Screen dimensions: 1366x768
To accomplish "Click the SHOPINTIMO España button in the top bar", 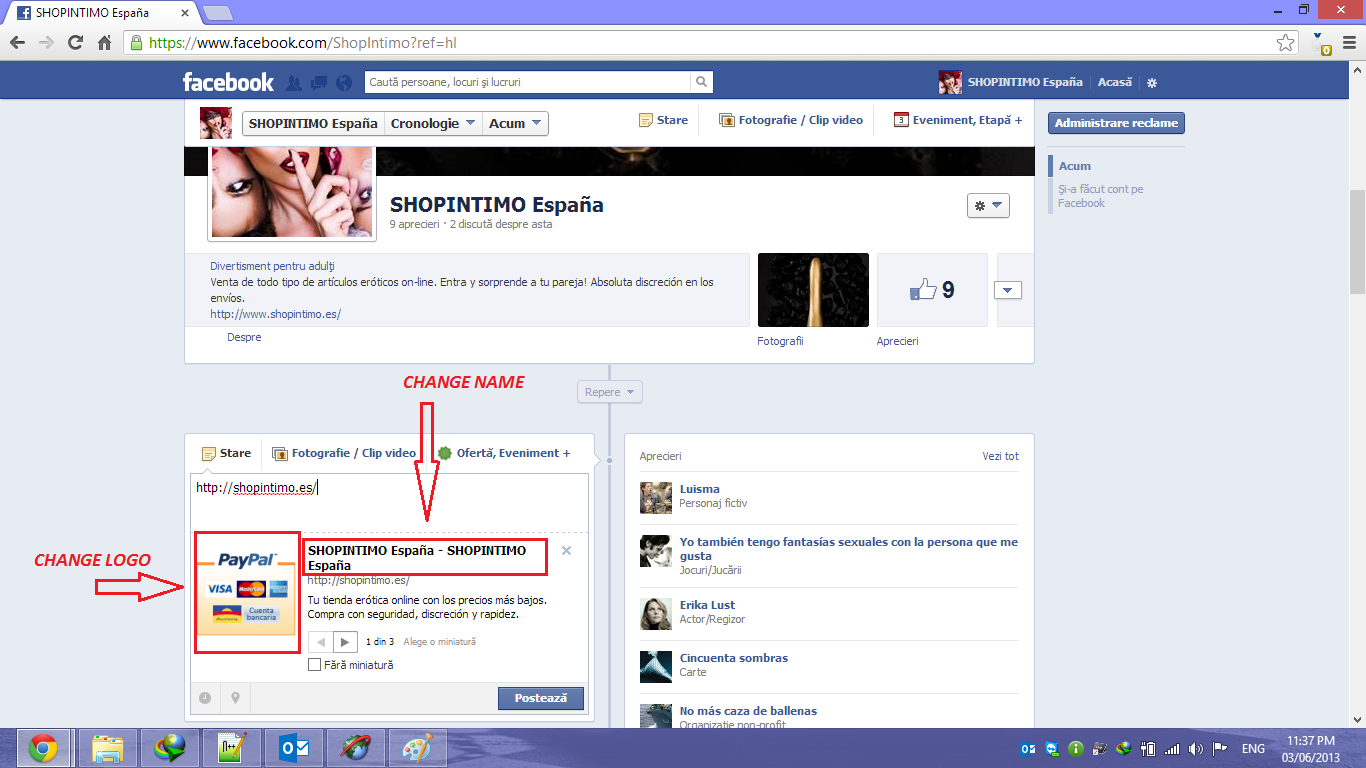I will tap(313, 123).
